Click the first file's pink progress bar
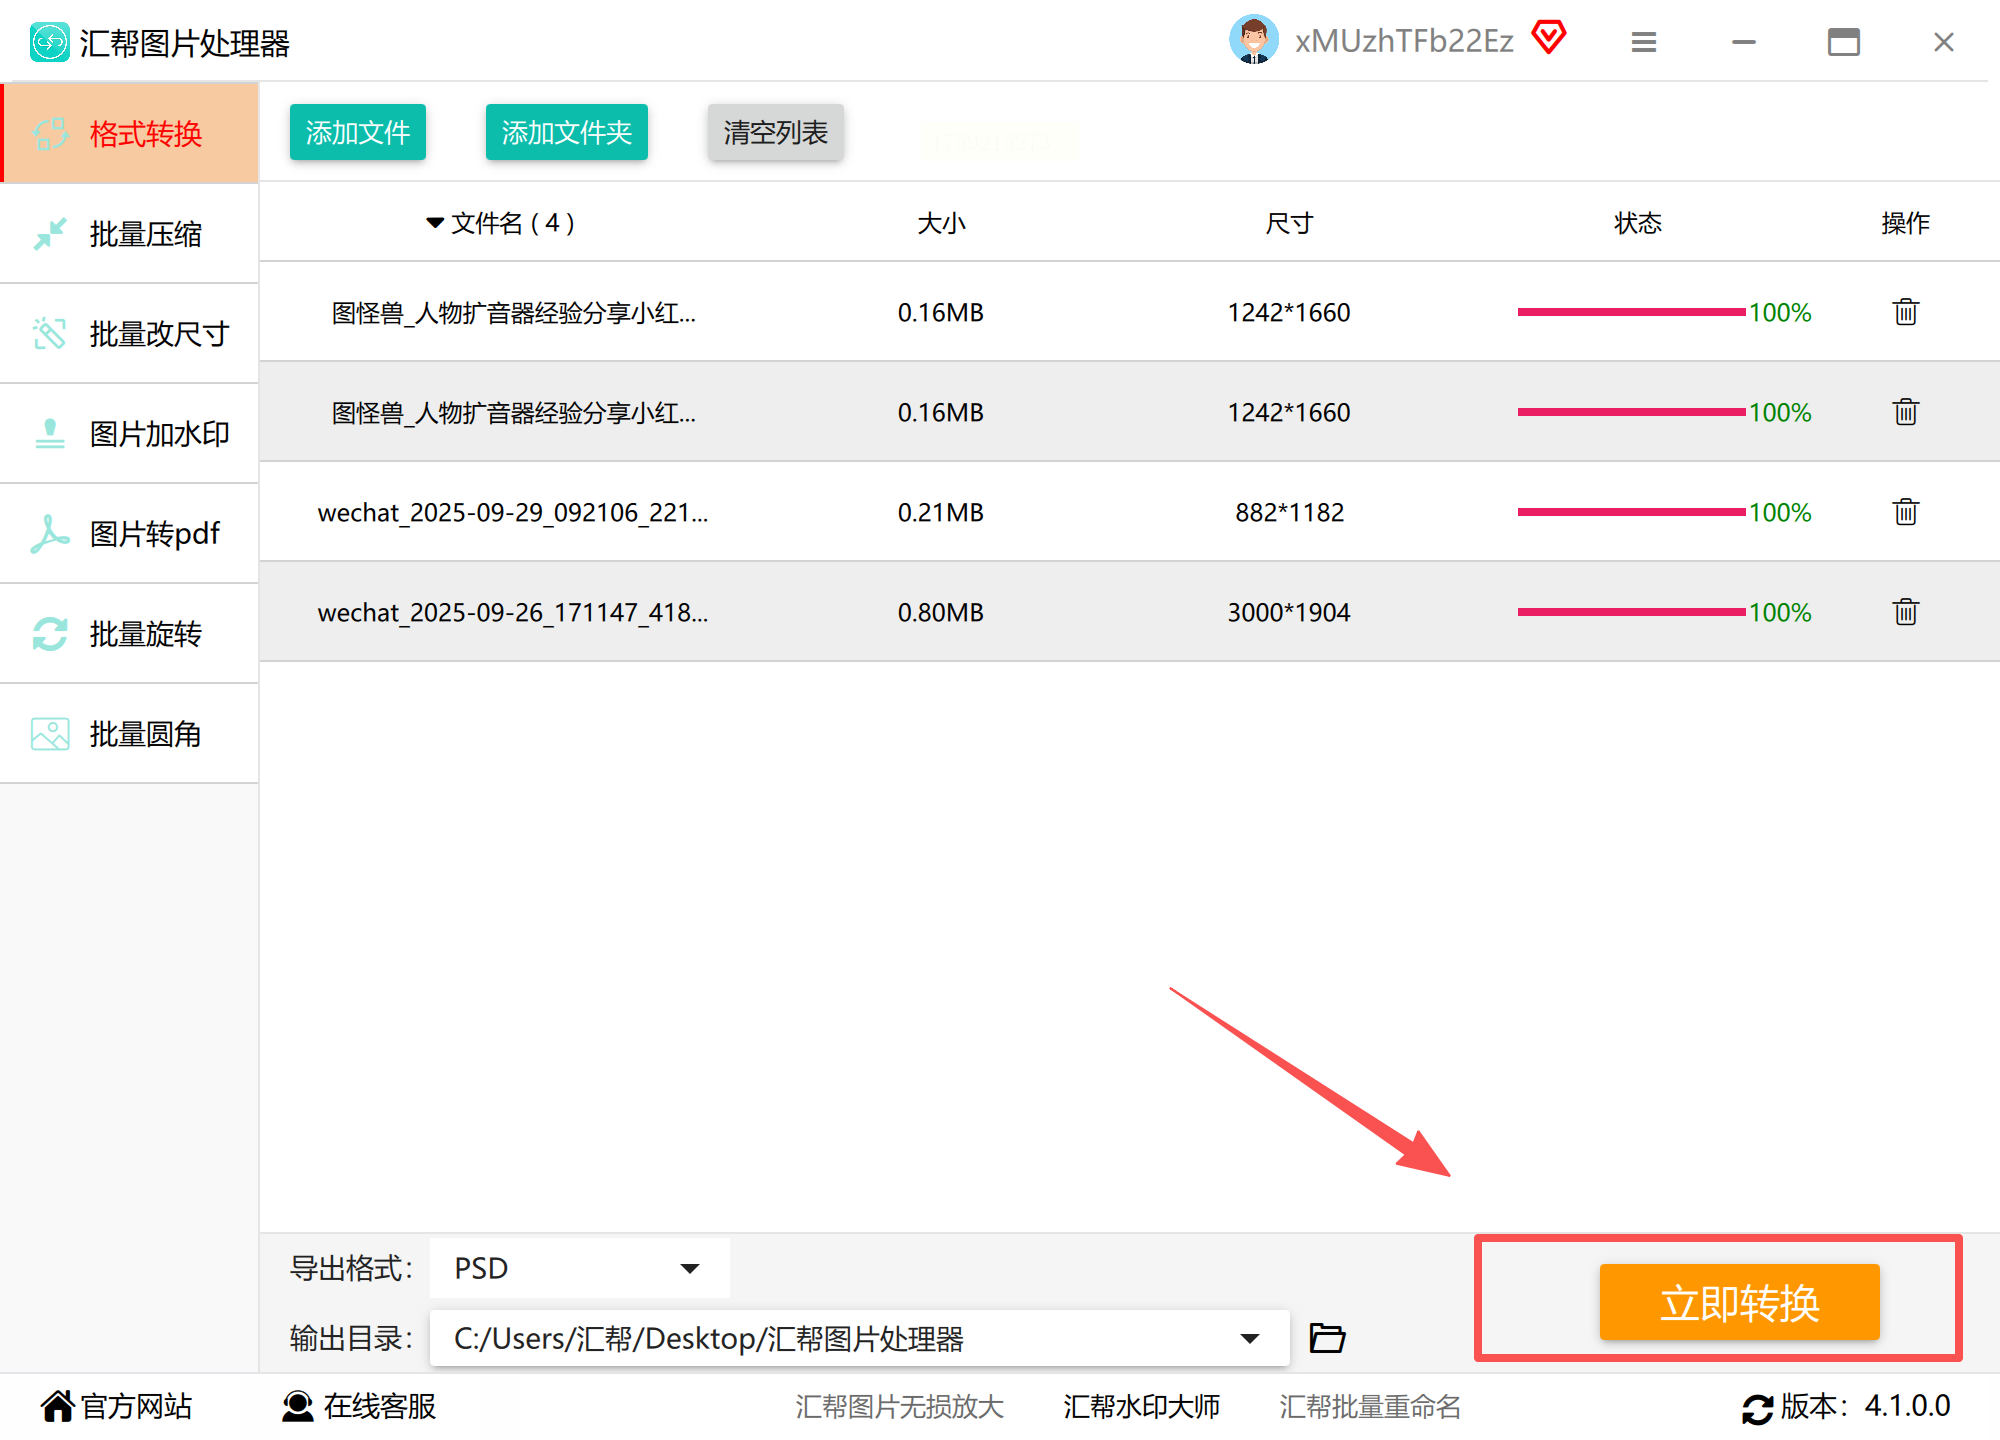2000x1440 pixels. 1630,312
